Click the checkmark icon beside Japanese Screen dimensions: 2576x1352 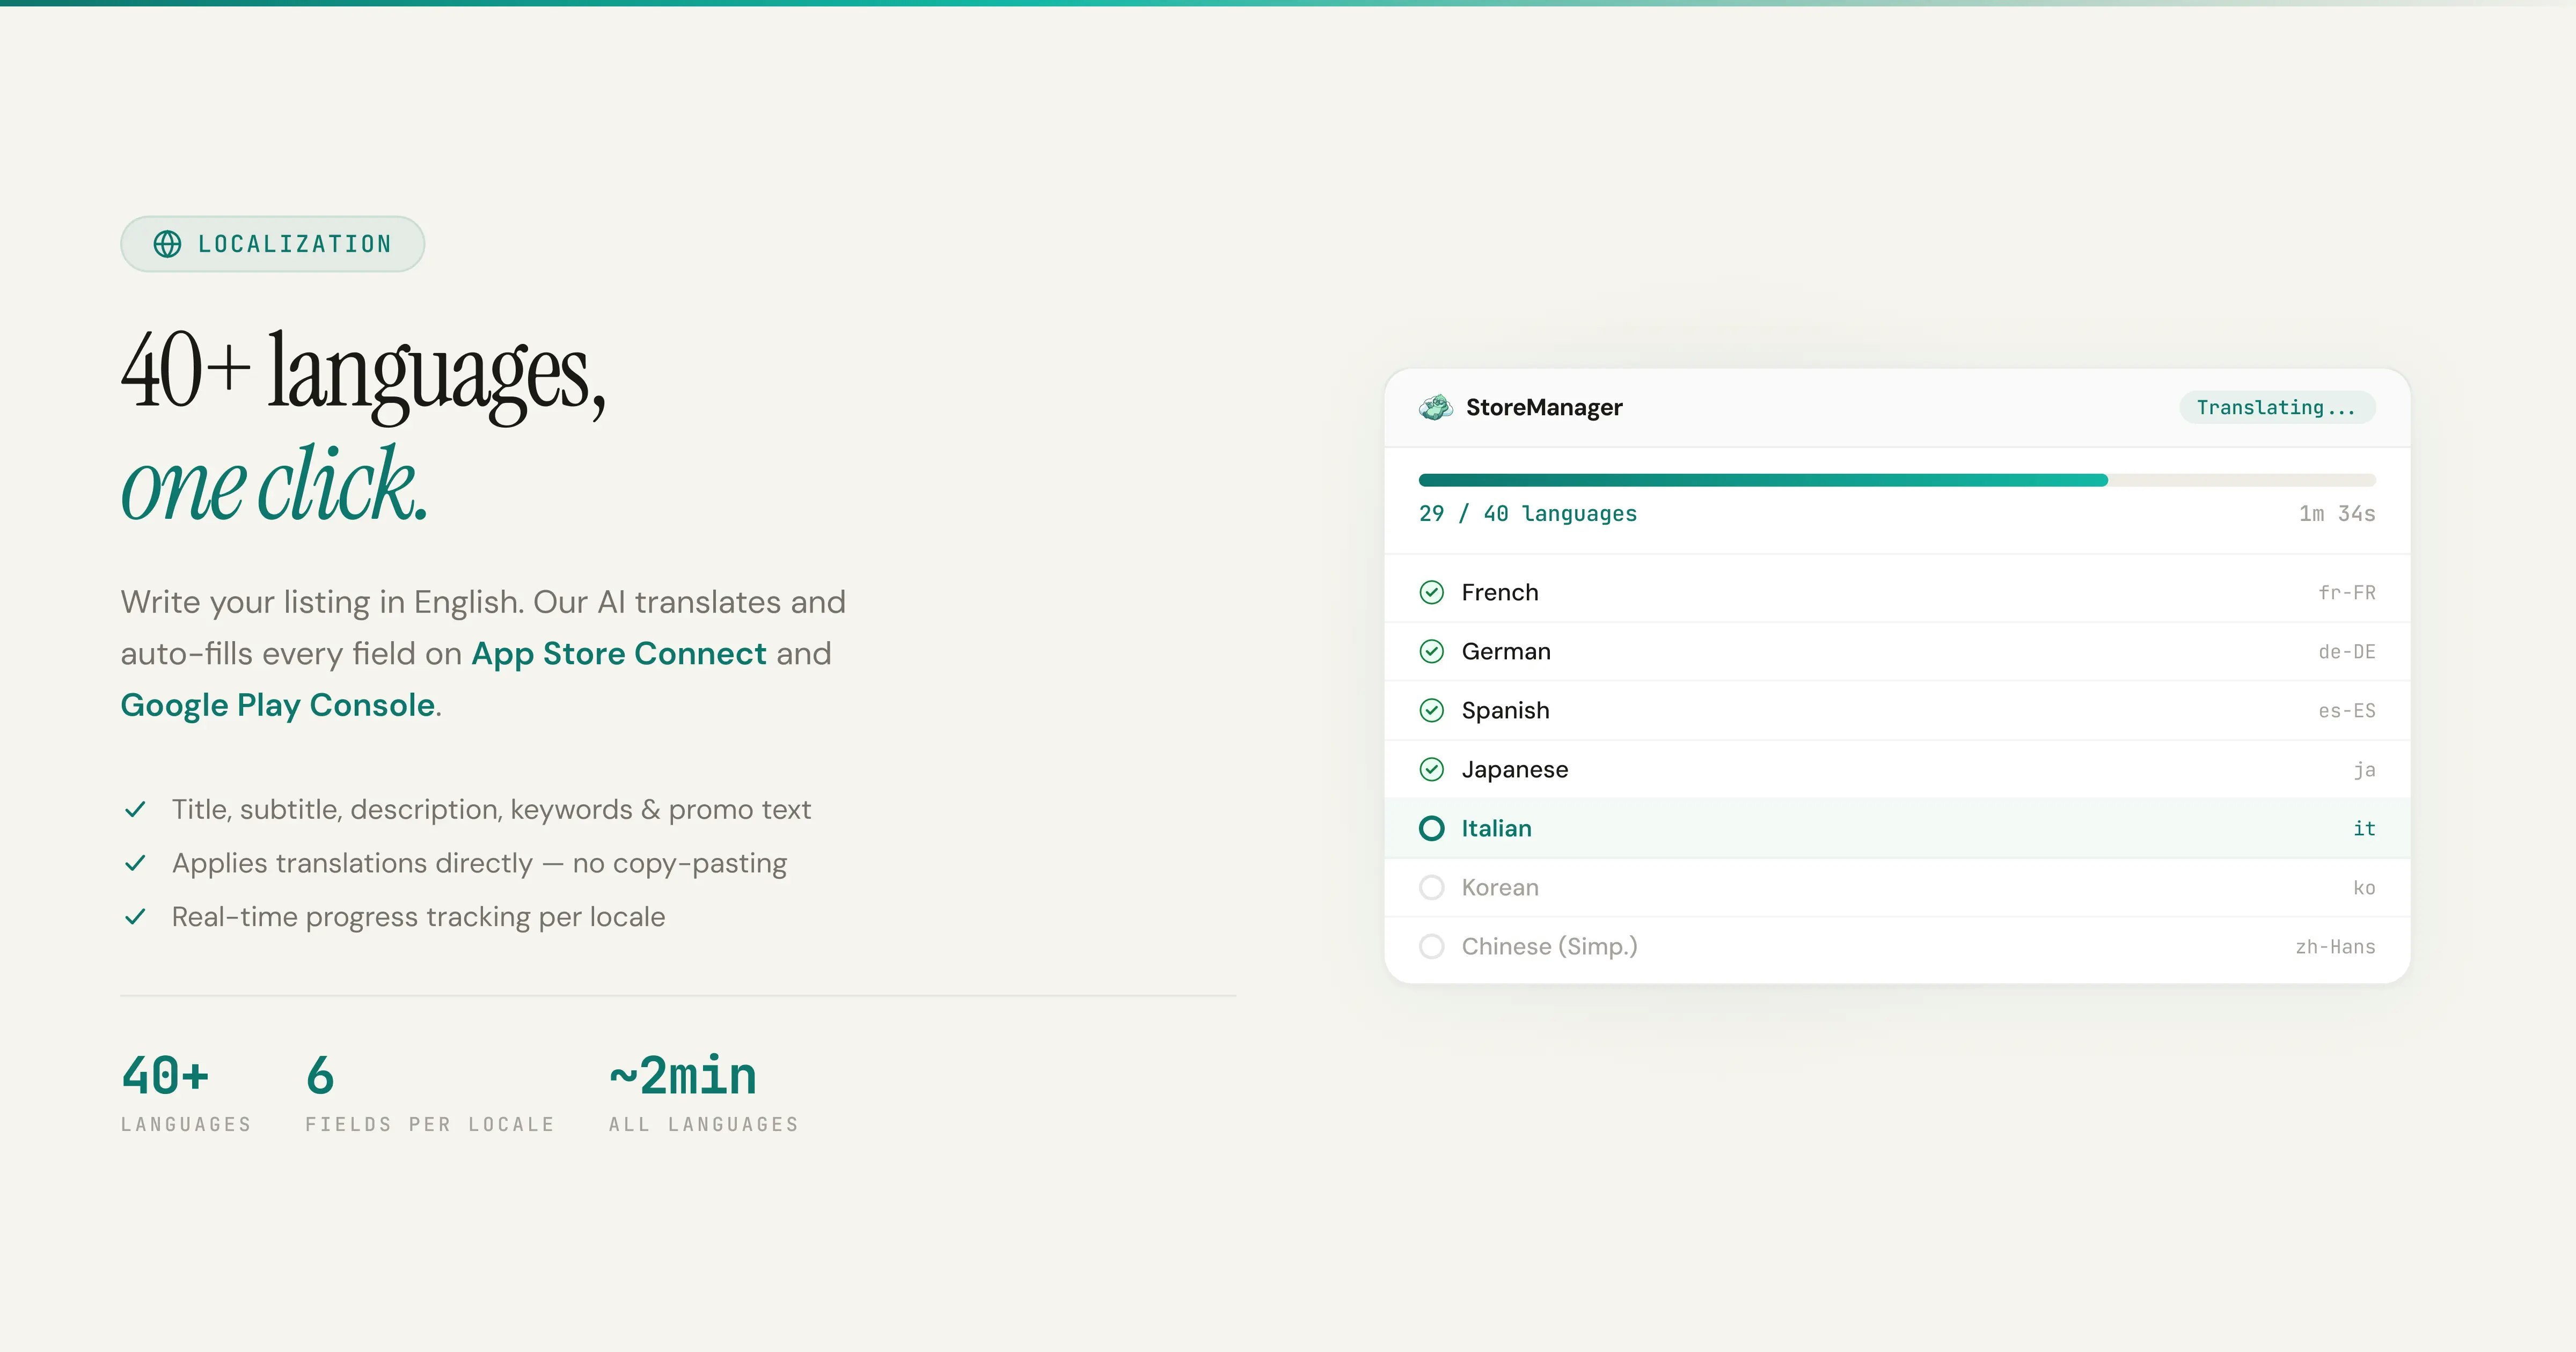(1431, 769)
